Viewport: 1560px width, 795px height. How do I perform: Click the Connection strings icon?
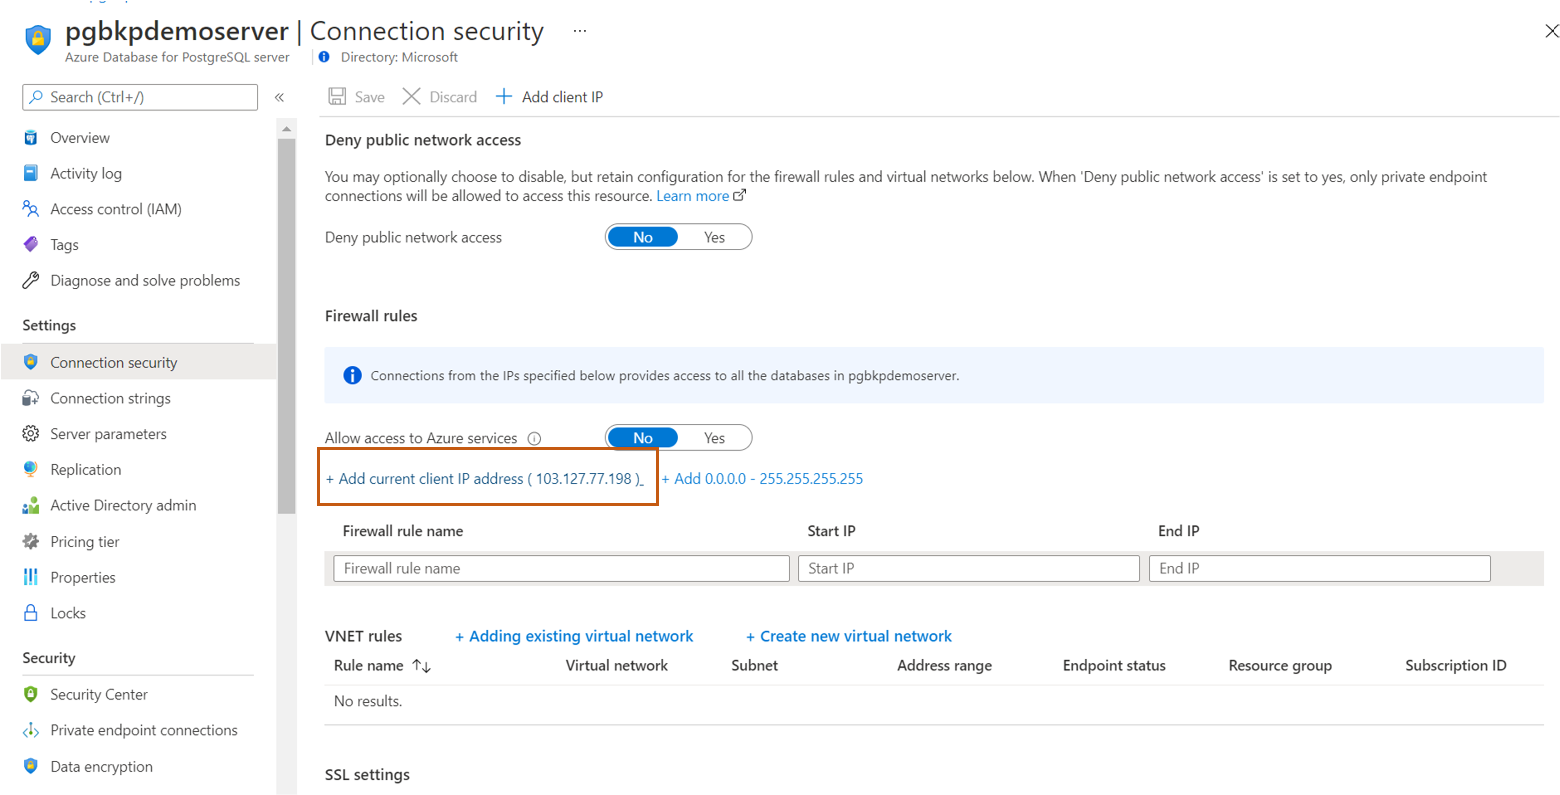pyautogui.click(x=31, y=398)
